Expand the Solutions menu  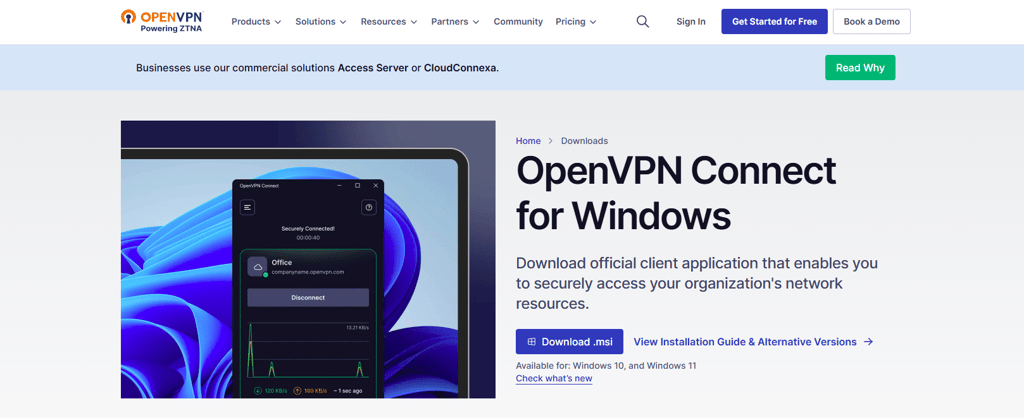pos(321,22)
